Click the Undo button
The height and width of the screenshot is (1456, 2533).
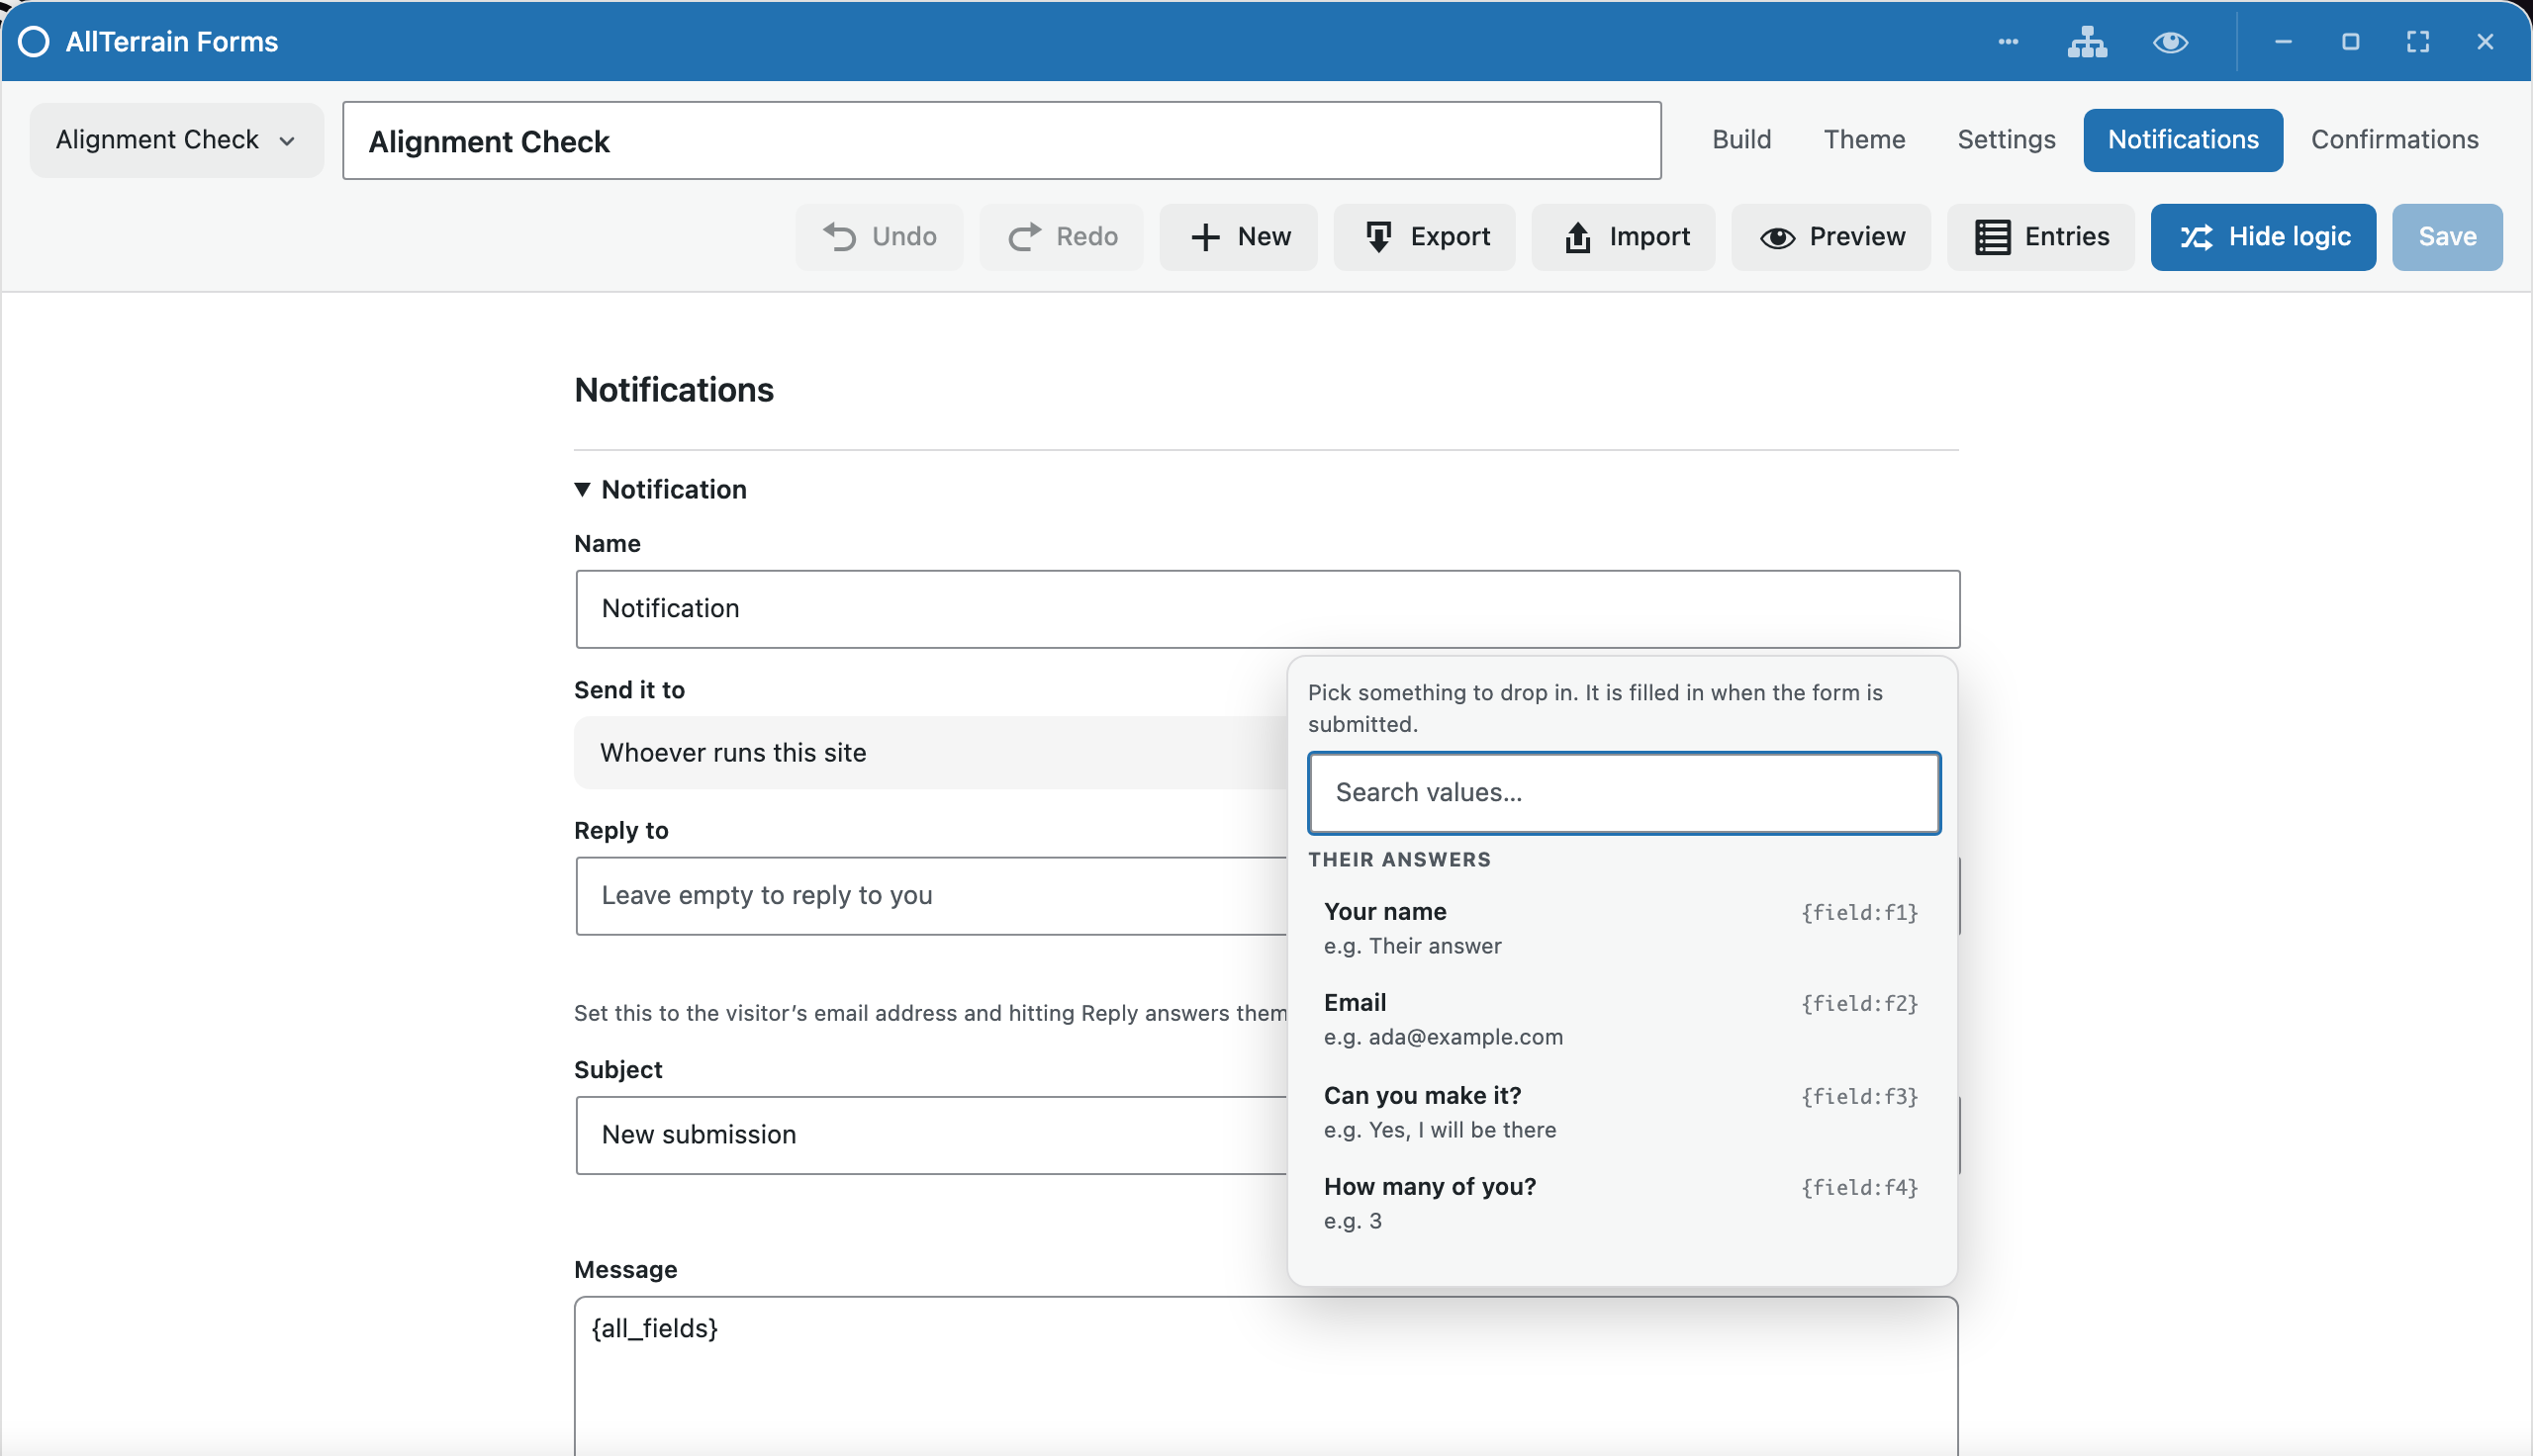[x=879, y=237]
